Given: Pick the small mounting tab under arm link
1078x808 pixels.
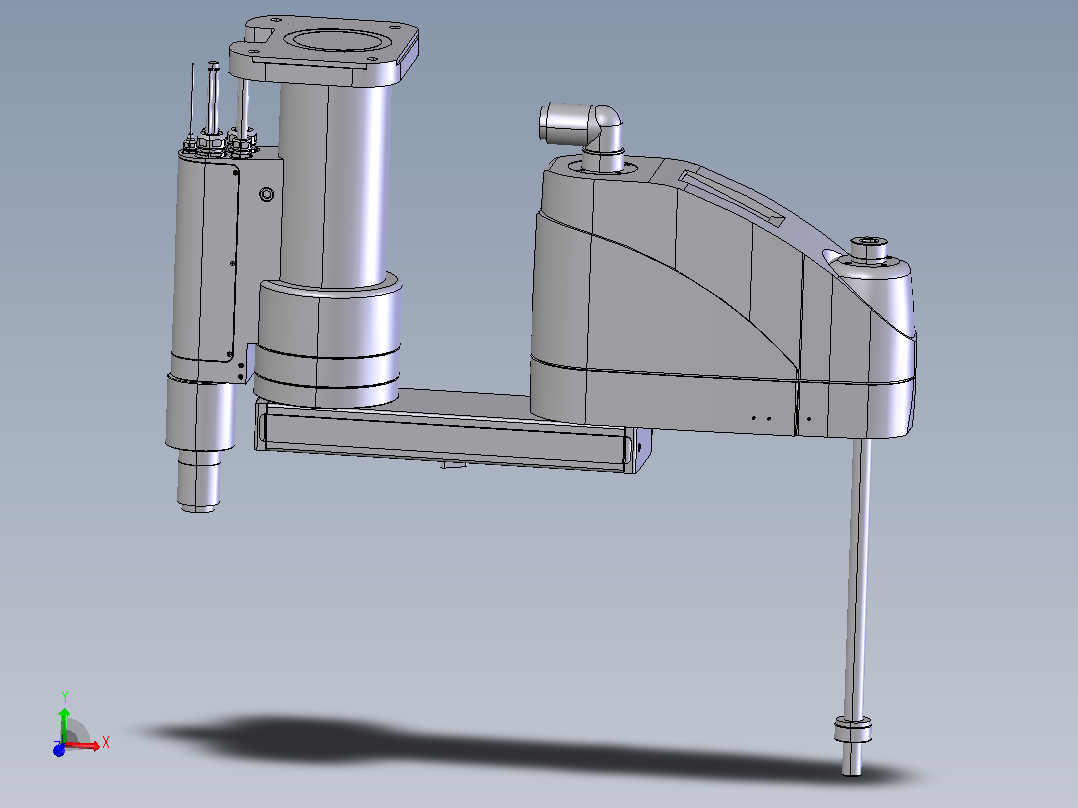Looking at the screenshot, I should tap(452, 466).
